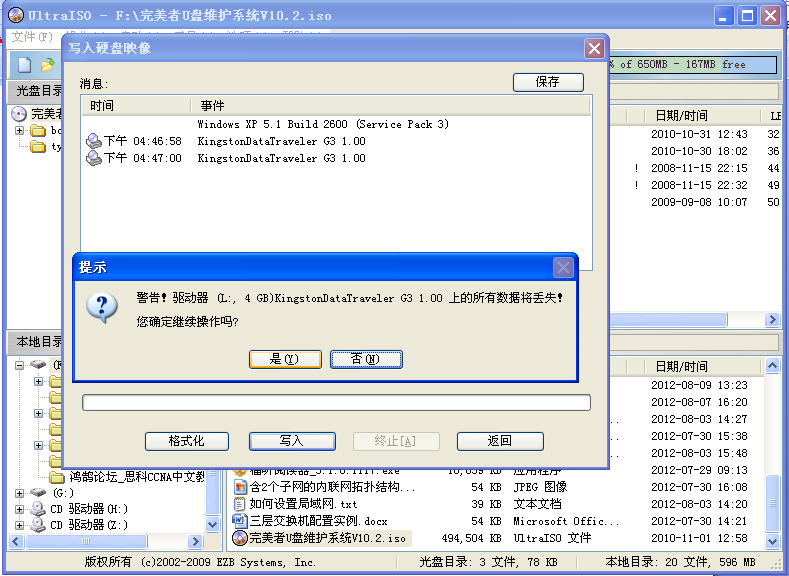Maximize the UltraISO window
The image size is (789, 576).
point(747,16)
